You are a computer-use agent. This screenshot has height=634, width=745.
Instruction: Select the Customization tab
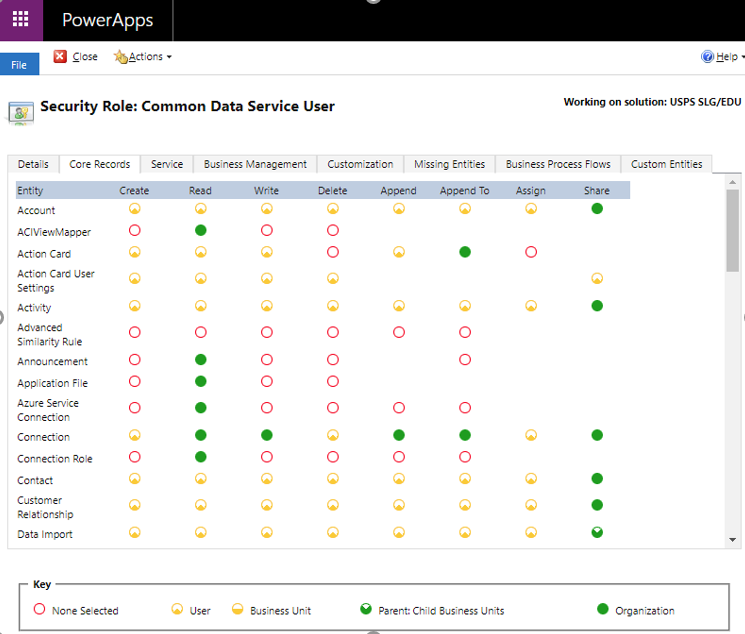[x=360, y=164]
